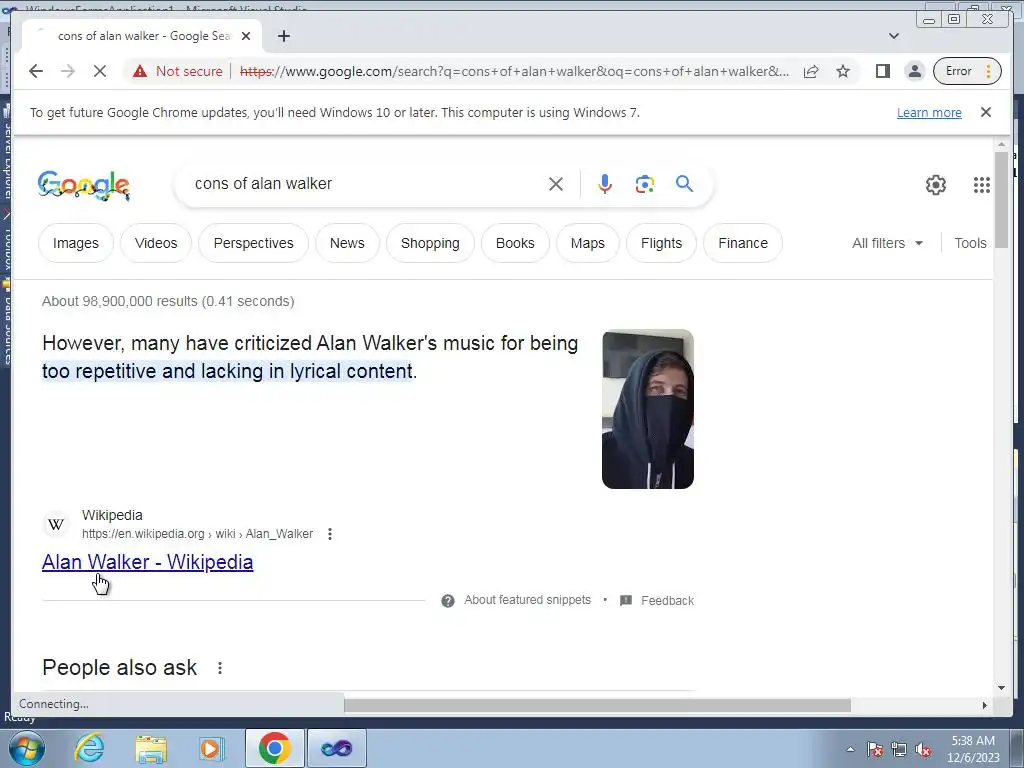The width and height of the screenshot is (1024, 768).
Task: Switch to the News results
Action: (x=347, y=243)
